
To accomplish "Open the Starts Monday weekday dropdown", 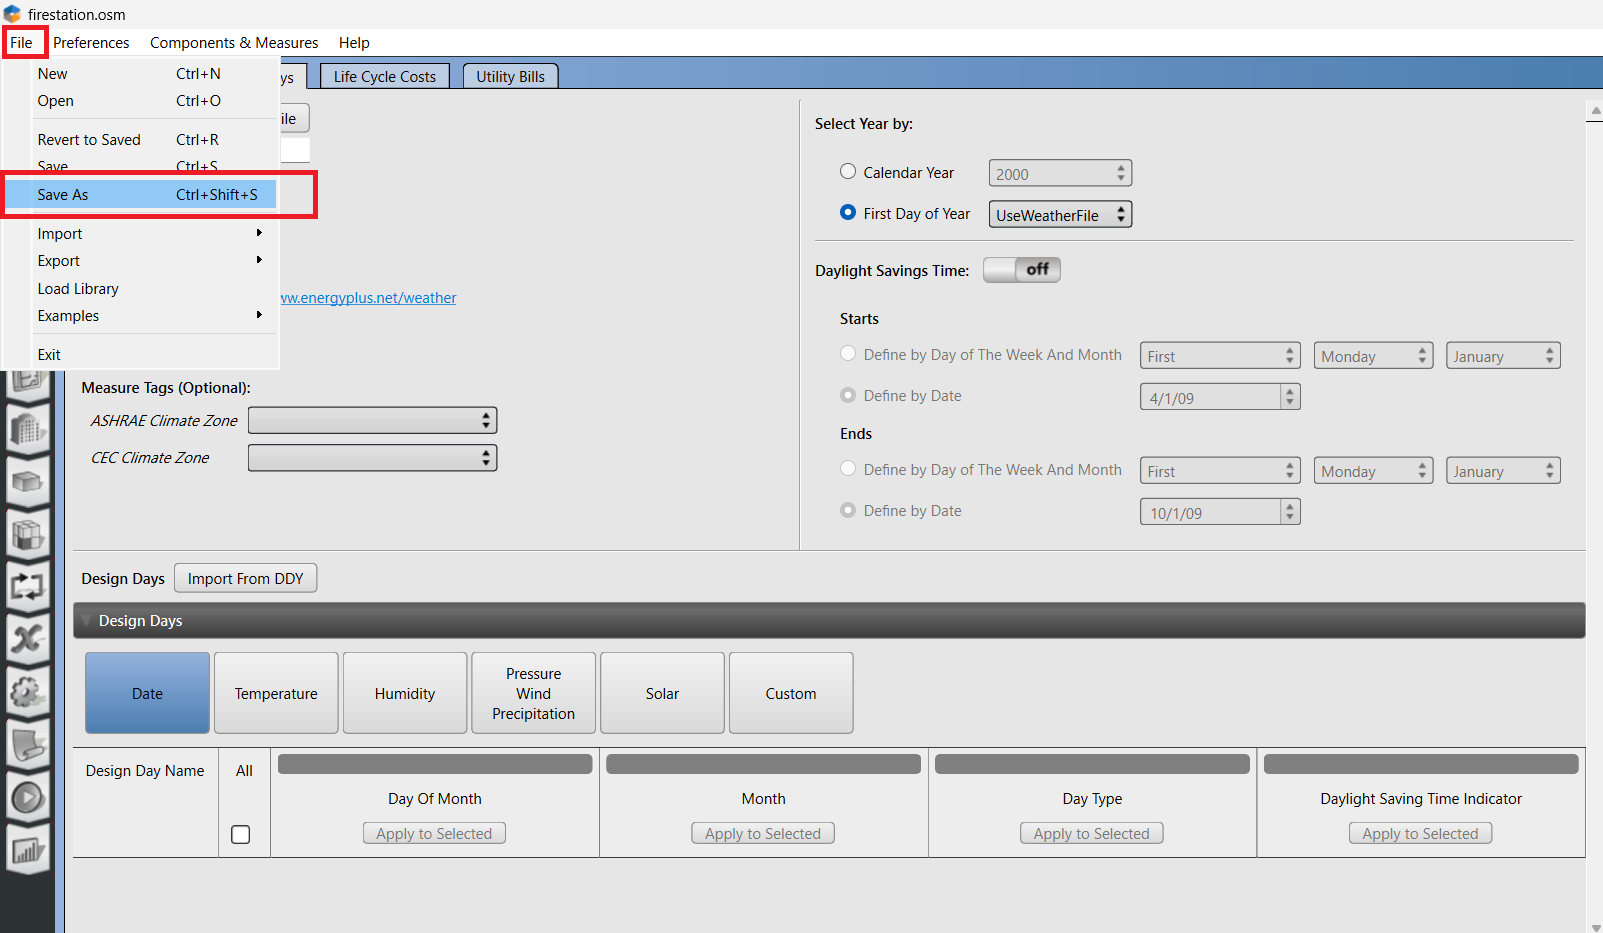I will [1373, 356].
